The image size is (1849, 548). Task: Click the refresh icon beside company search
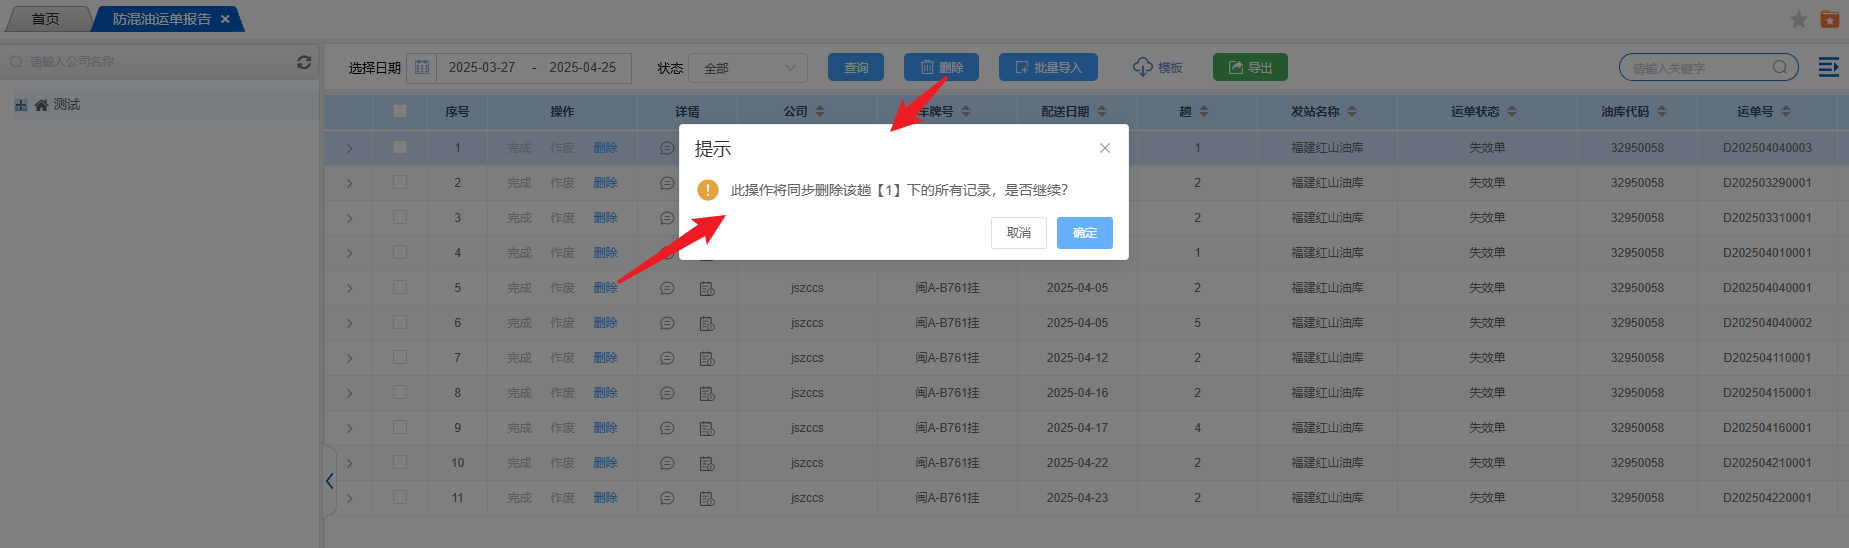pos(304,62)
